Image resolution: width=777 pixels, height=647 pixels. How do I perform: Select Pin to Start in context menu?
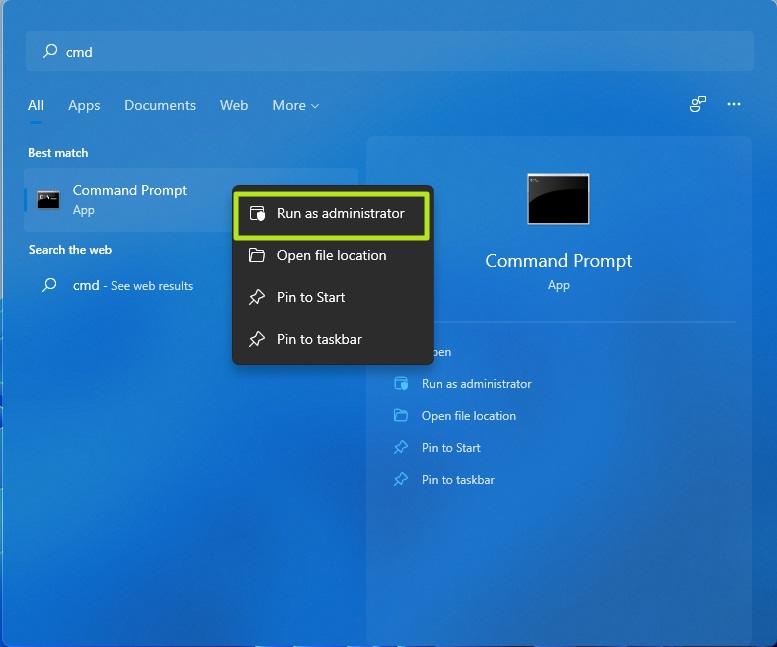[x=311, y=298]
